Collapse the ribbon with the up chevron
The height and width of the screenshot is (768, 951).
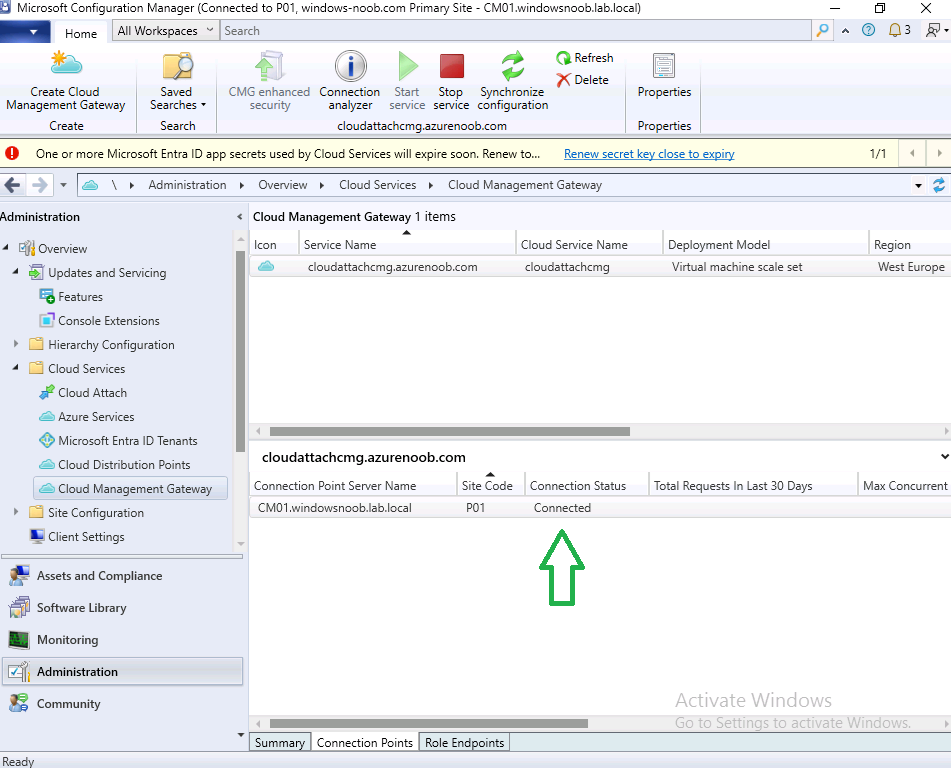click(845, 30)
